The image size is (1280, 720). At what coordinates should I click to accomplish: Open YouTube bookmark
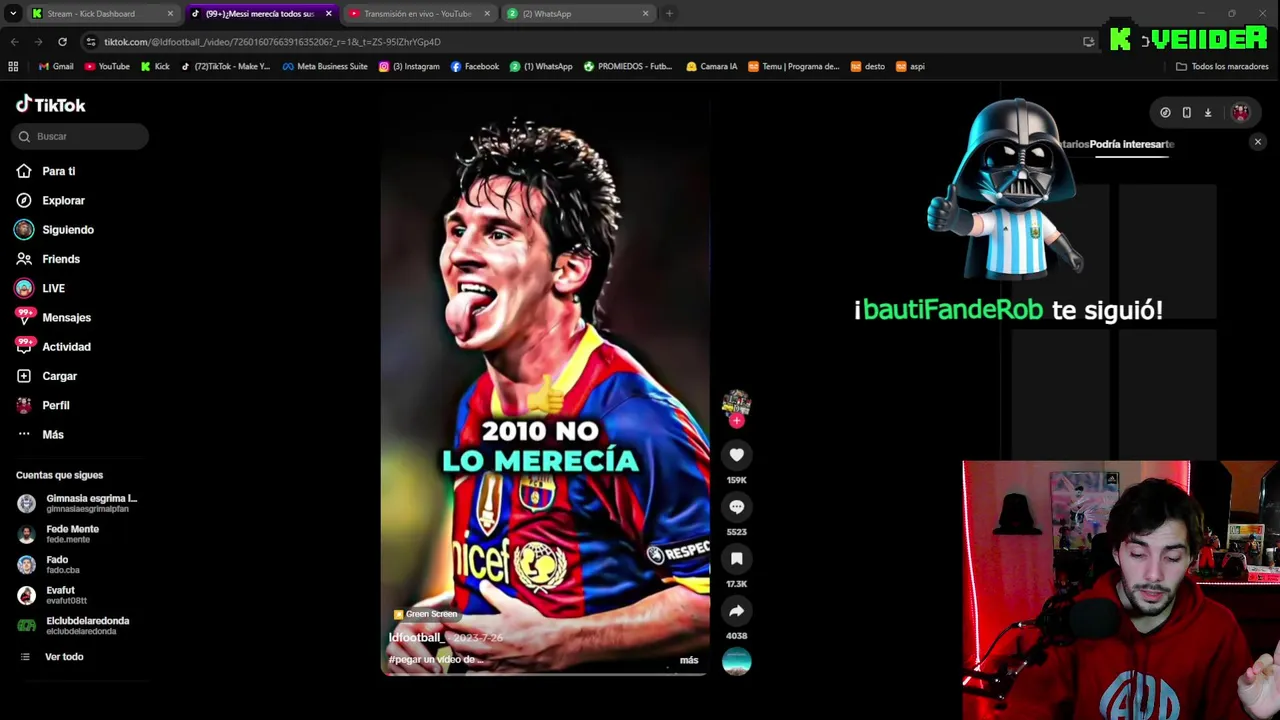pos(107,67)
